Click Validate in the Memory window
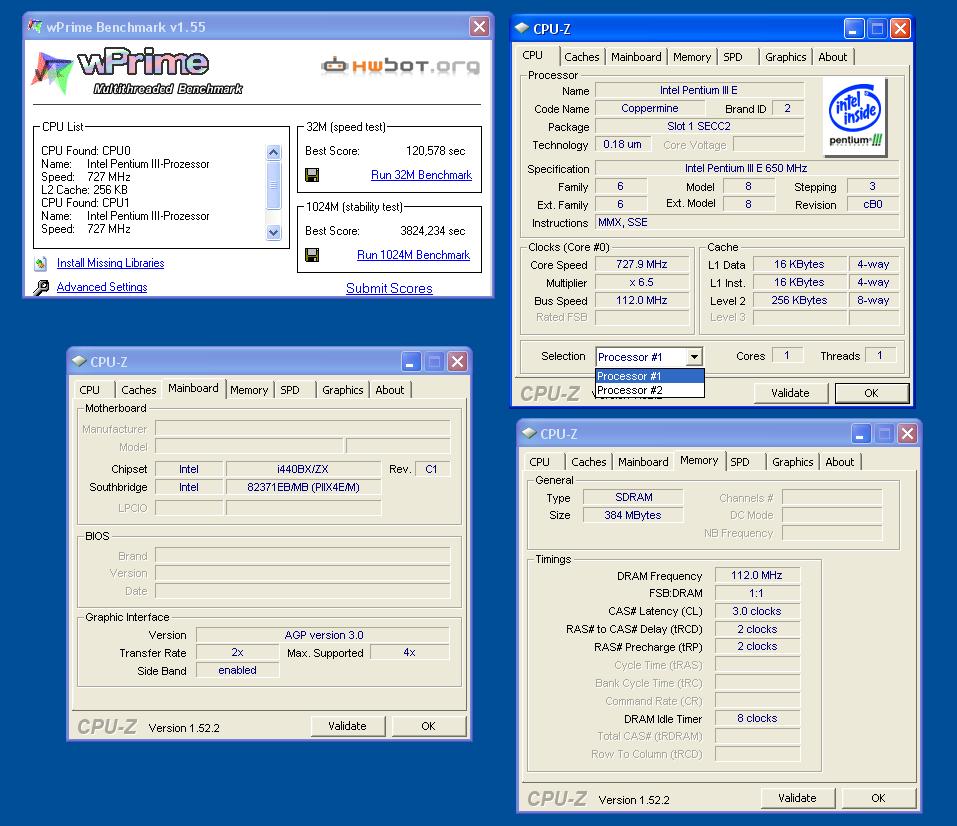Image resolution: width=957 pixels, height=826 pixels. pos(797,798)
